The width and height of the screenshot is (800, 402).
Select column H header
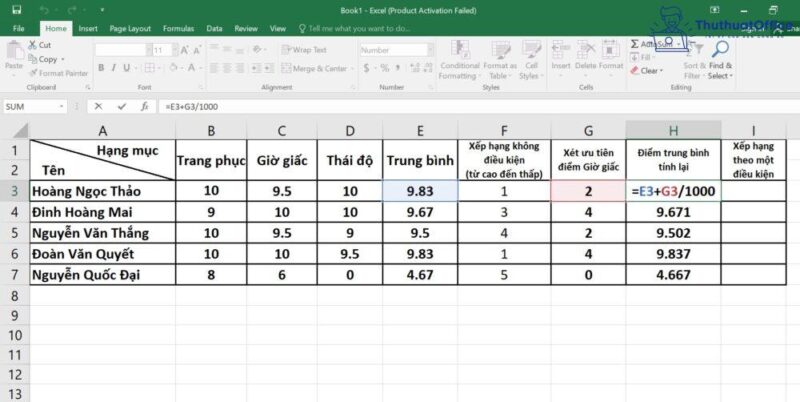pyautogui.click(x=673, y=131)
